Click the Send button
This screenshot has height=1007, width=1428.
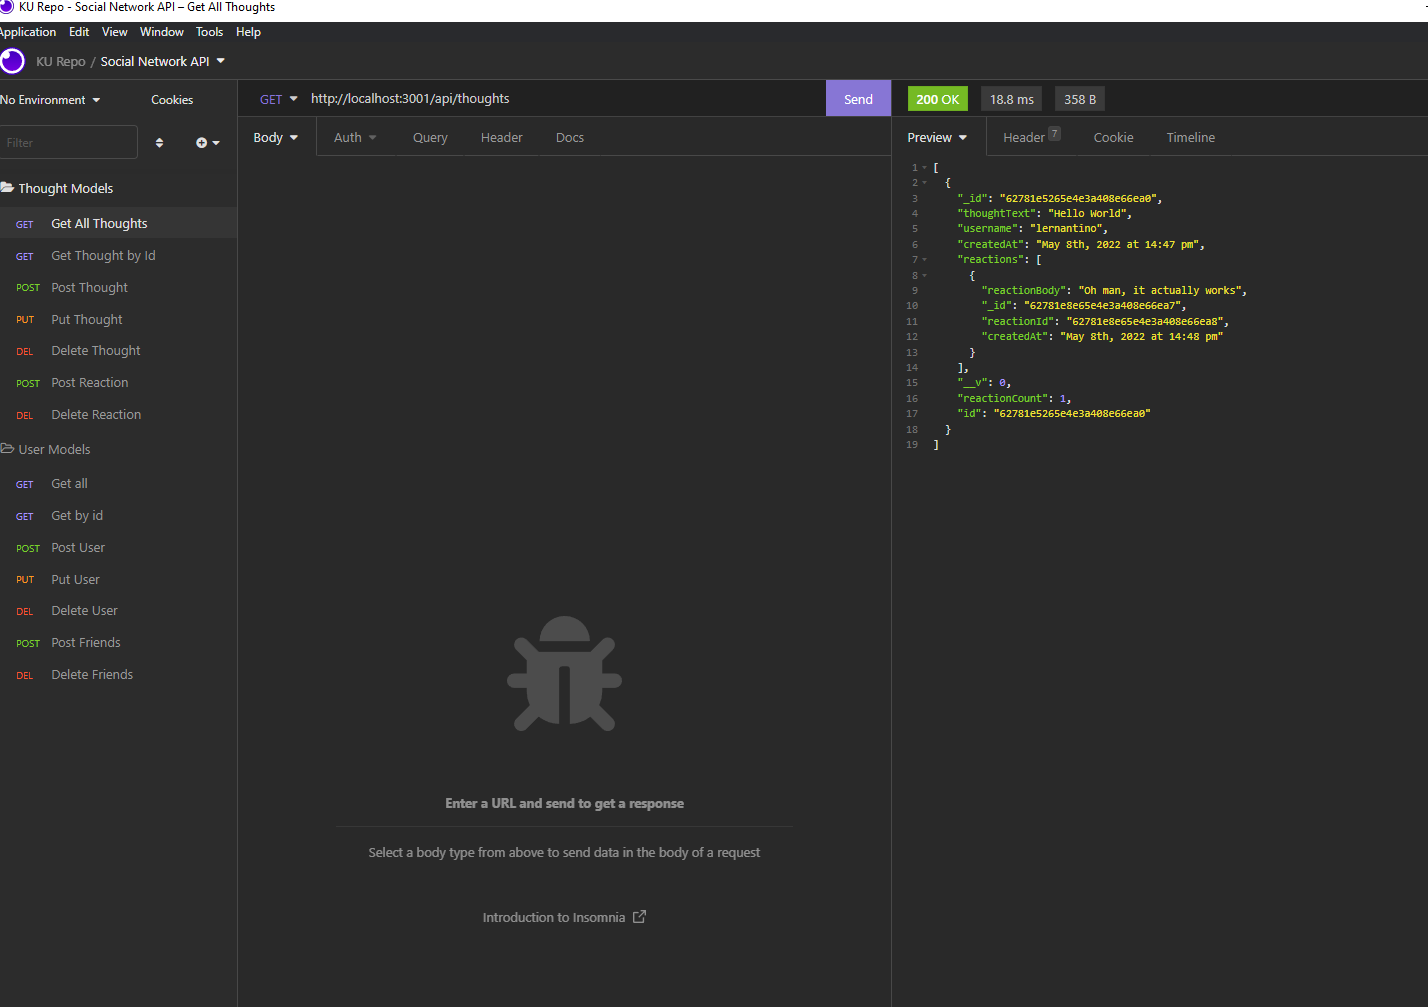point(857,98)
